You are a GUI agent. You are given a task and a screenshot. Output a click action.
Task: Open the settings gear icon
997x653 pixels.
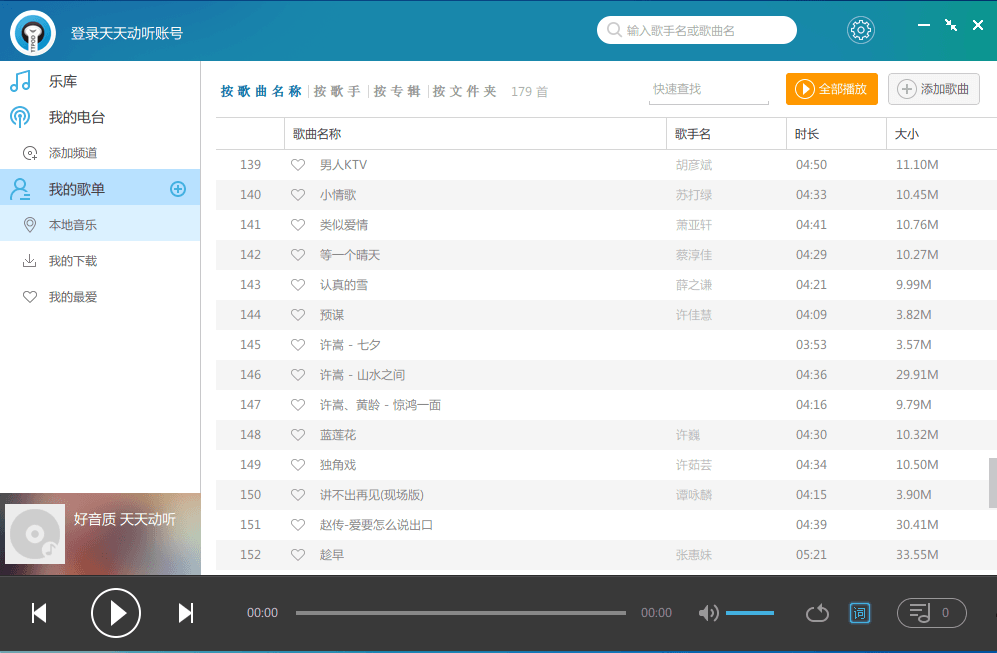[x=860, y=30]
